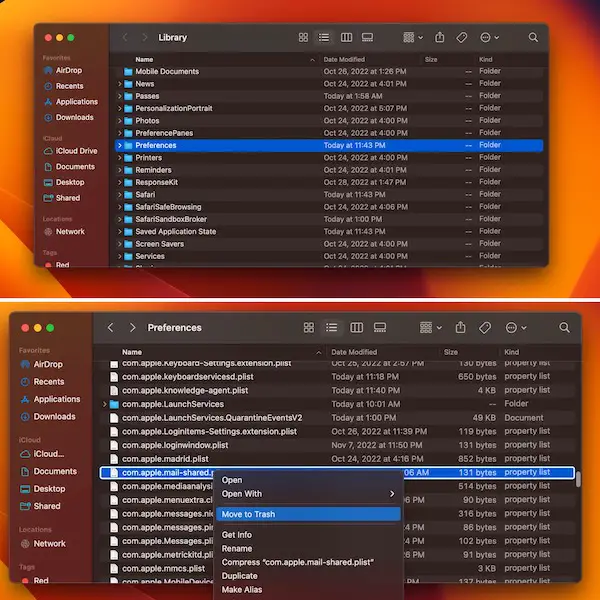The image size is (600, 600).
Task: Open group-by dropdown in Library window toolbar
Action: 412,37
